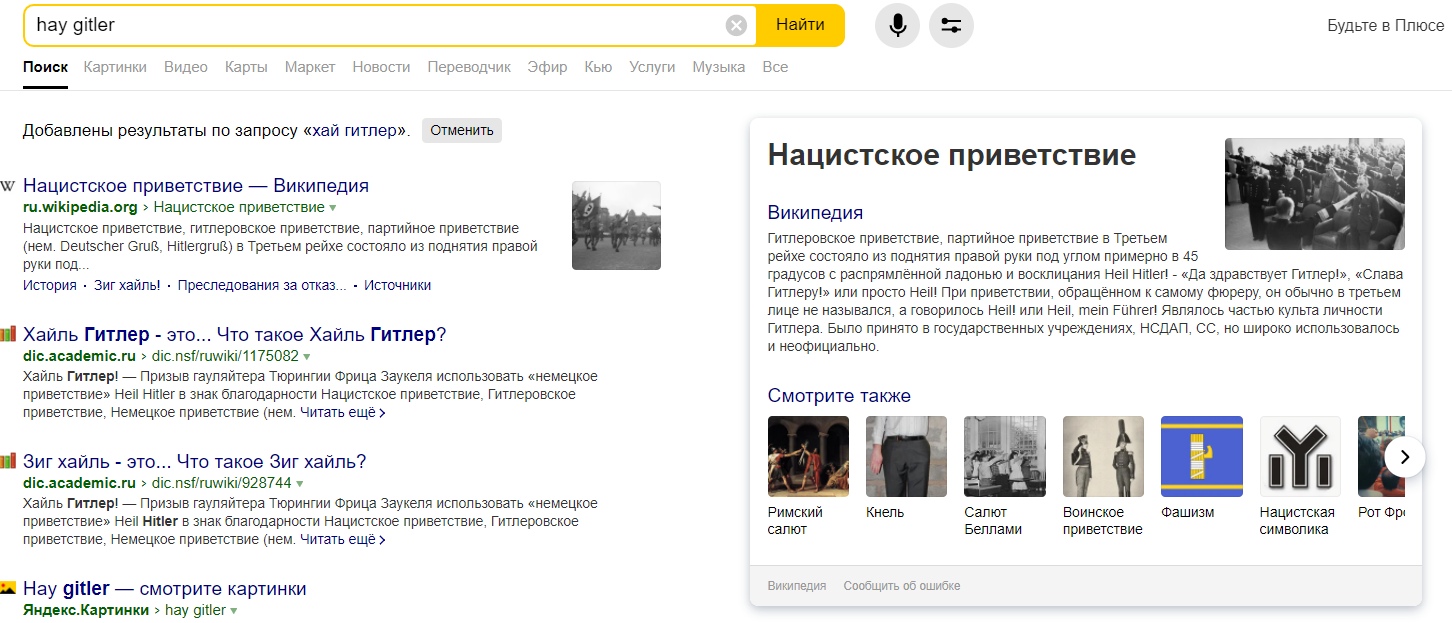Click the Wikipedia favicon beside first result
This screenshot has height=623, width=1452.
point(8,186)
